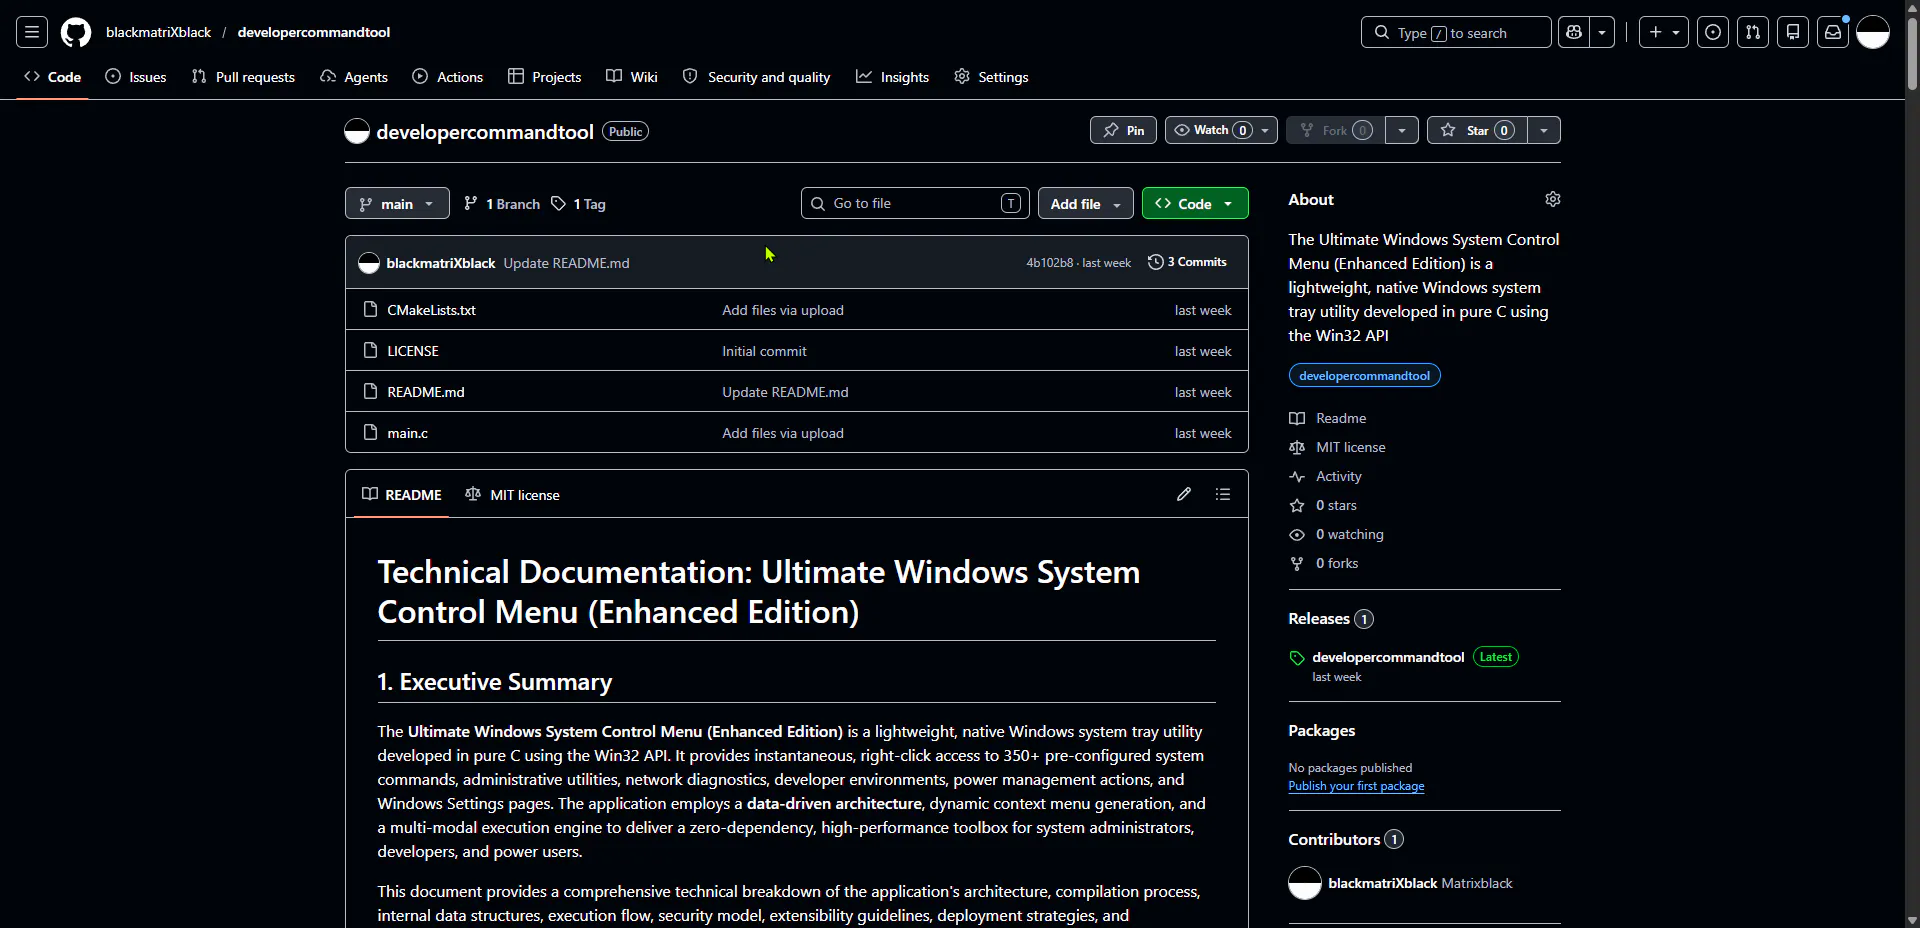Open the repository Settings tab

click(x=991, y=77)
